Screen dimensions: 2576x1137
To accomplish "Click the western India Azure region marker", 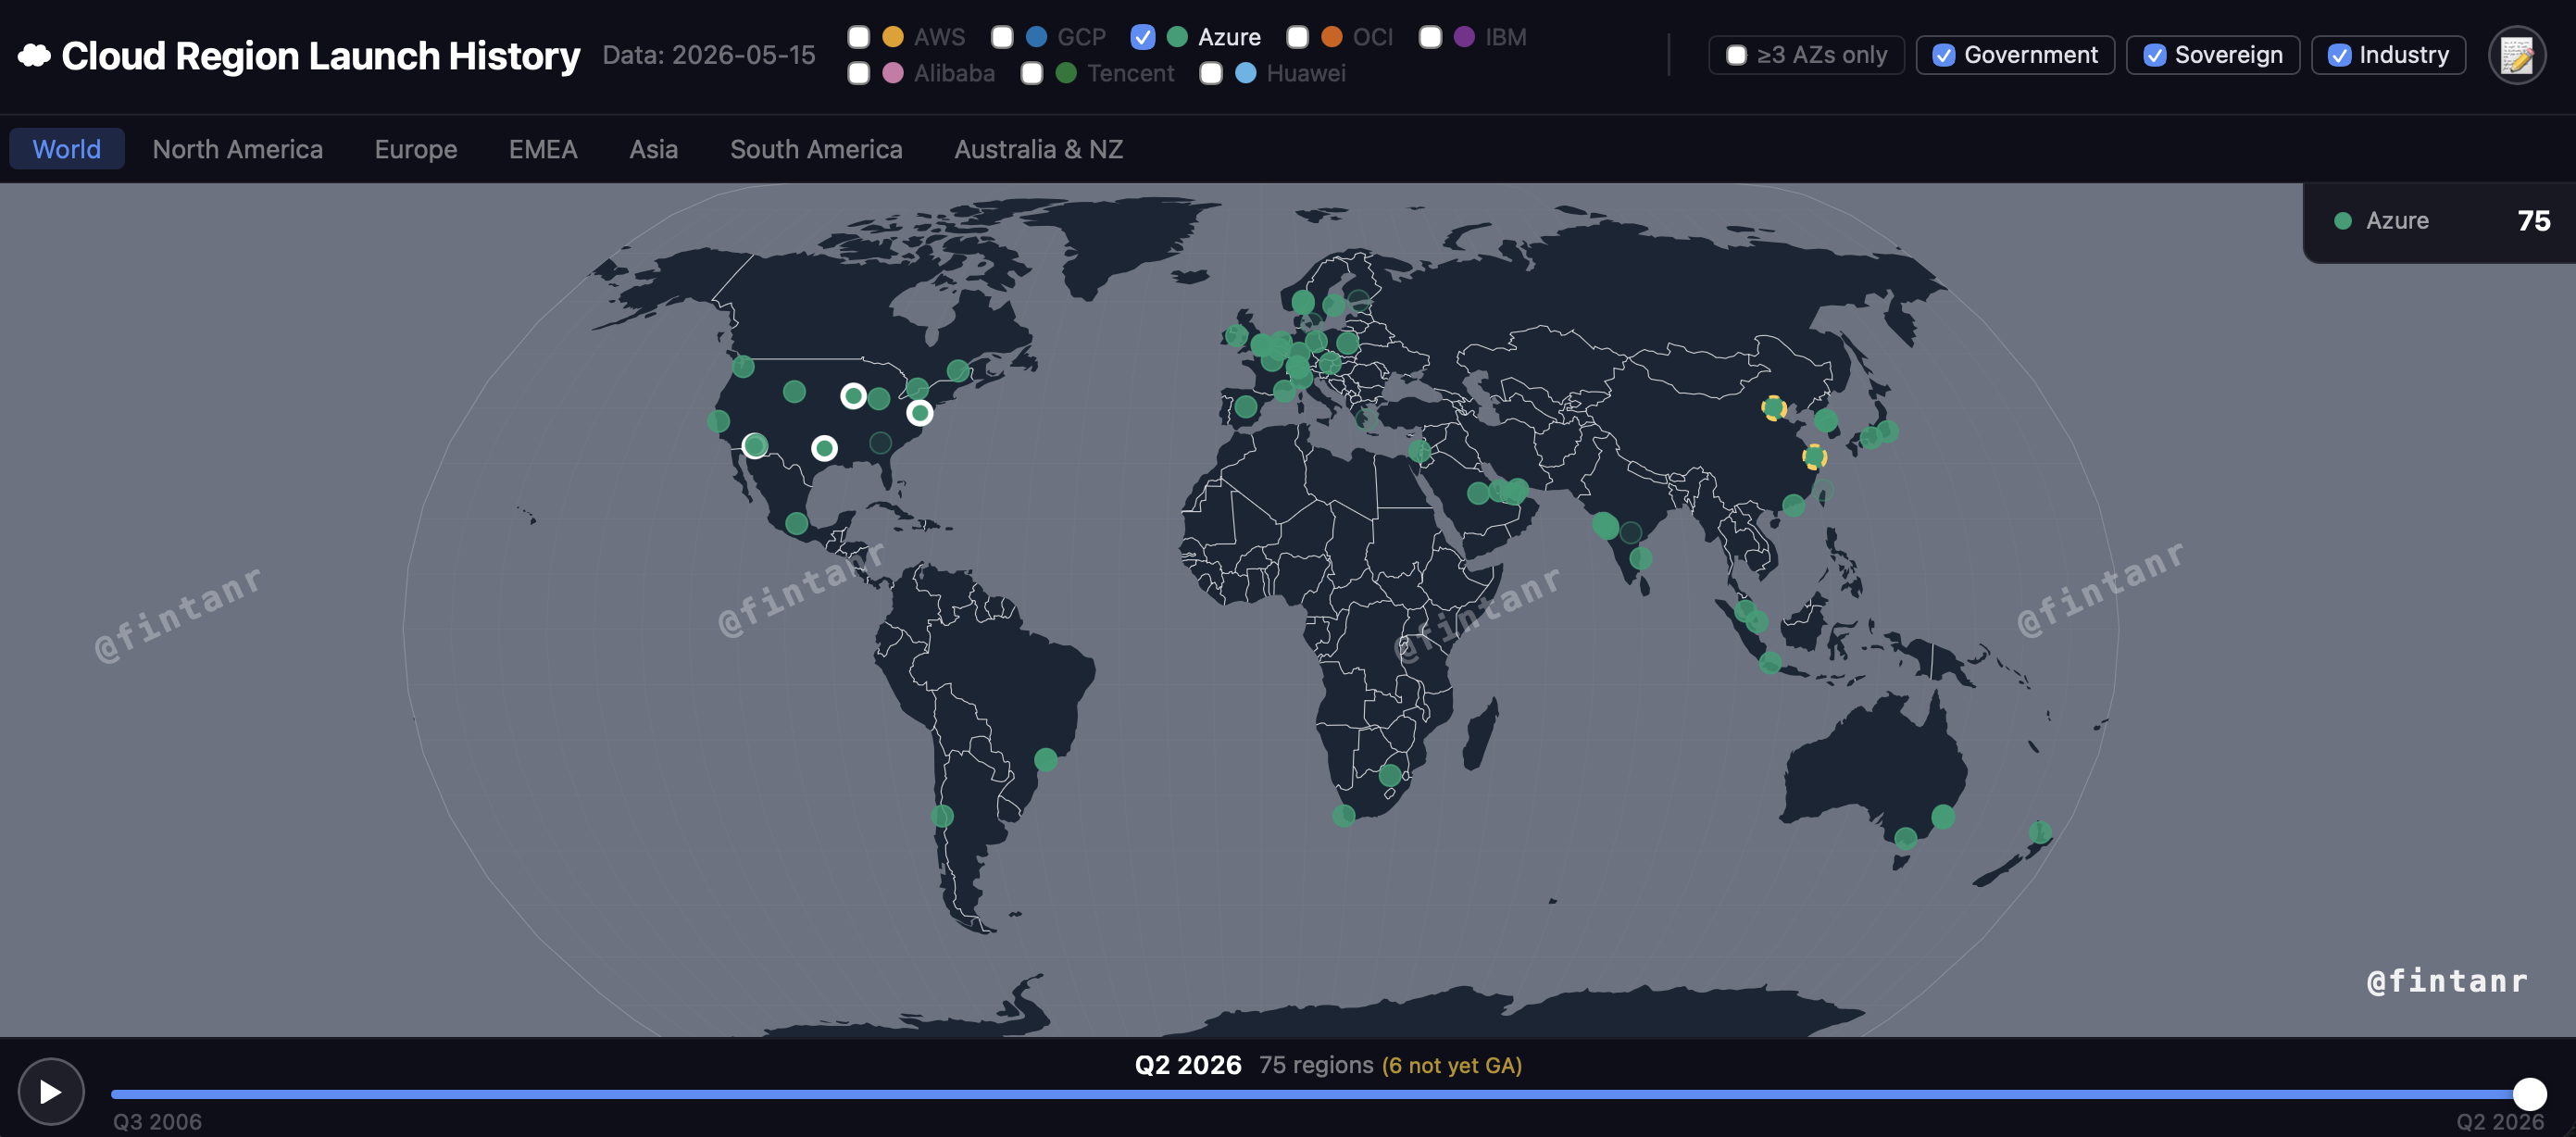I will (1606, 525).
